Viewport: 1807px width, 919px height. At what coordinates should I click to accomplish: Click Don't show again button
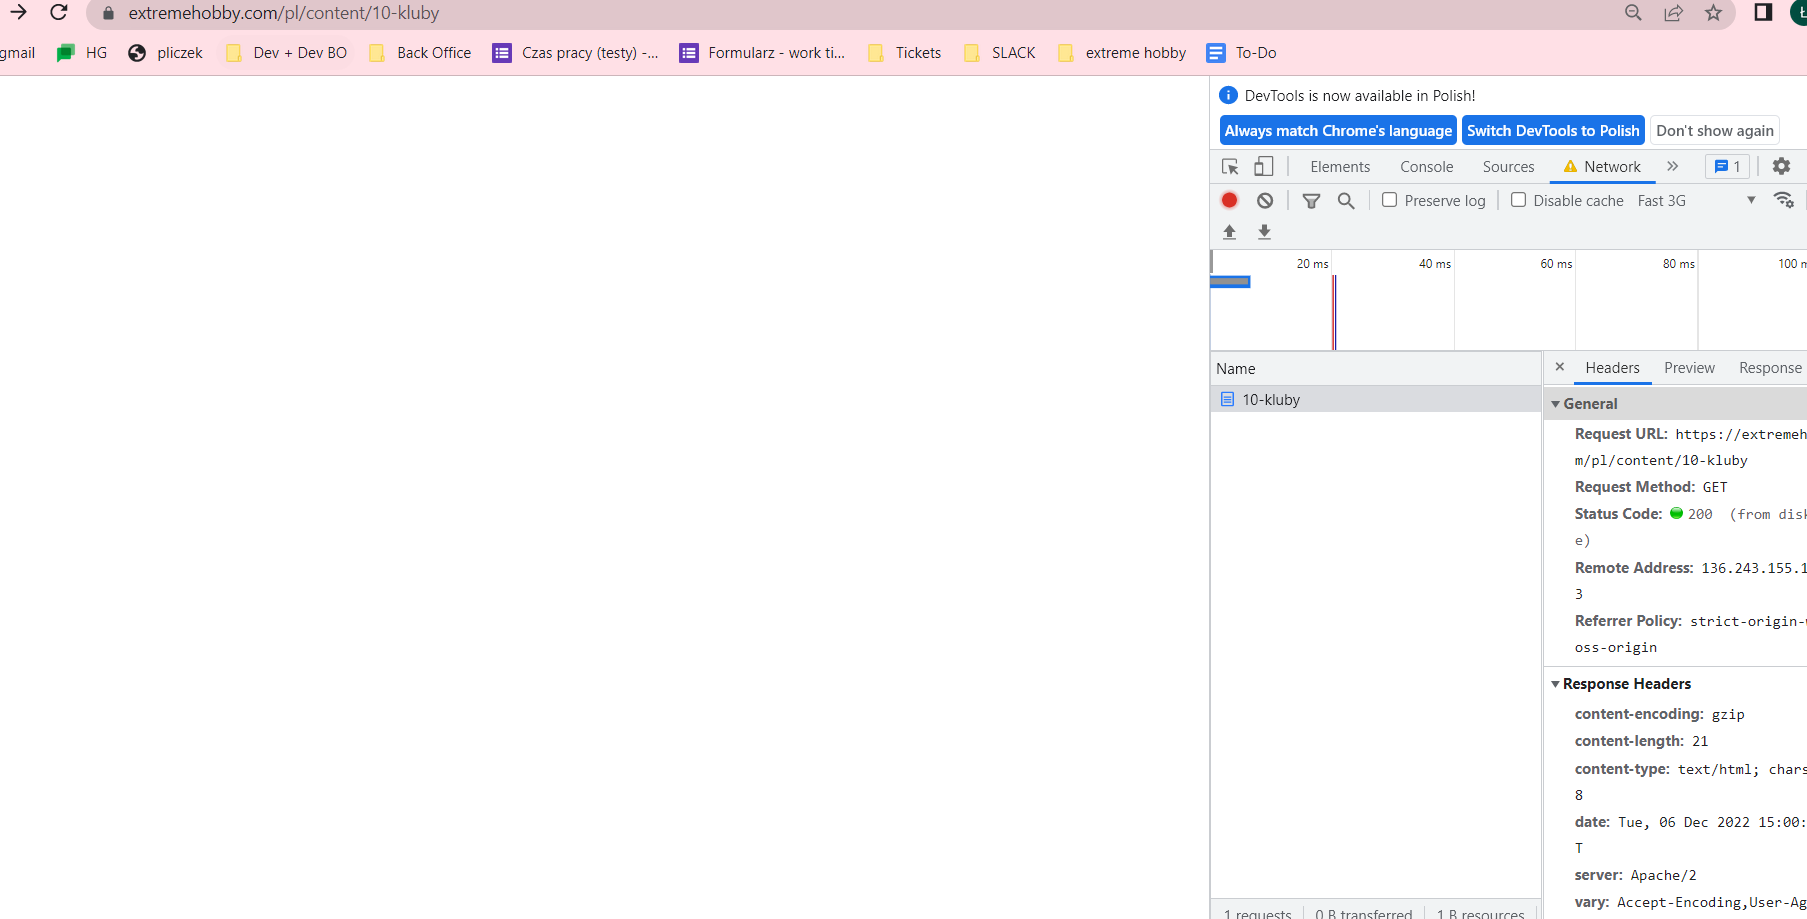1715,131
